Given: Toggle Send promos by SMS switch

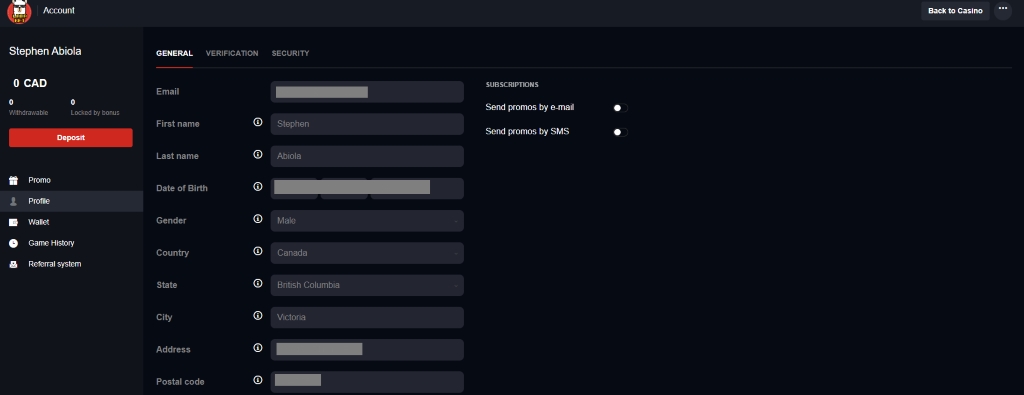Looking at the screenshot, I should [x=620, y=132].
